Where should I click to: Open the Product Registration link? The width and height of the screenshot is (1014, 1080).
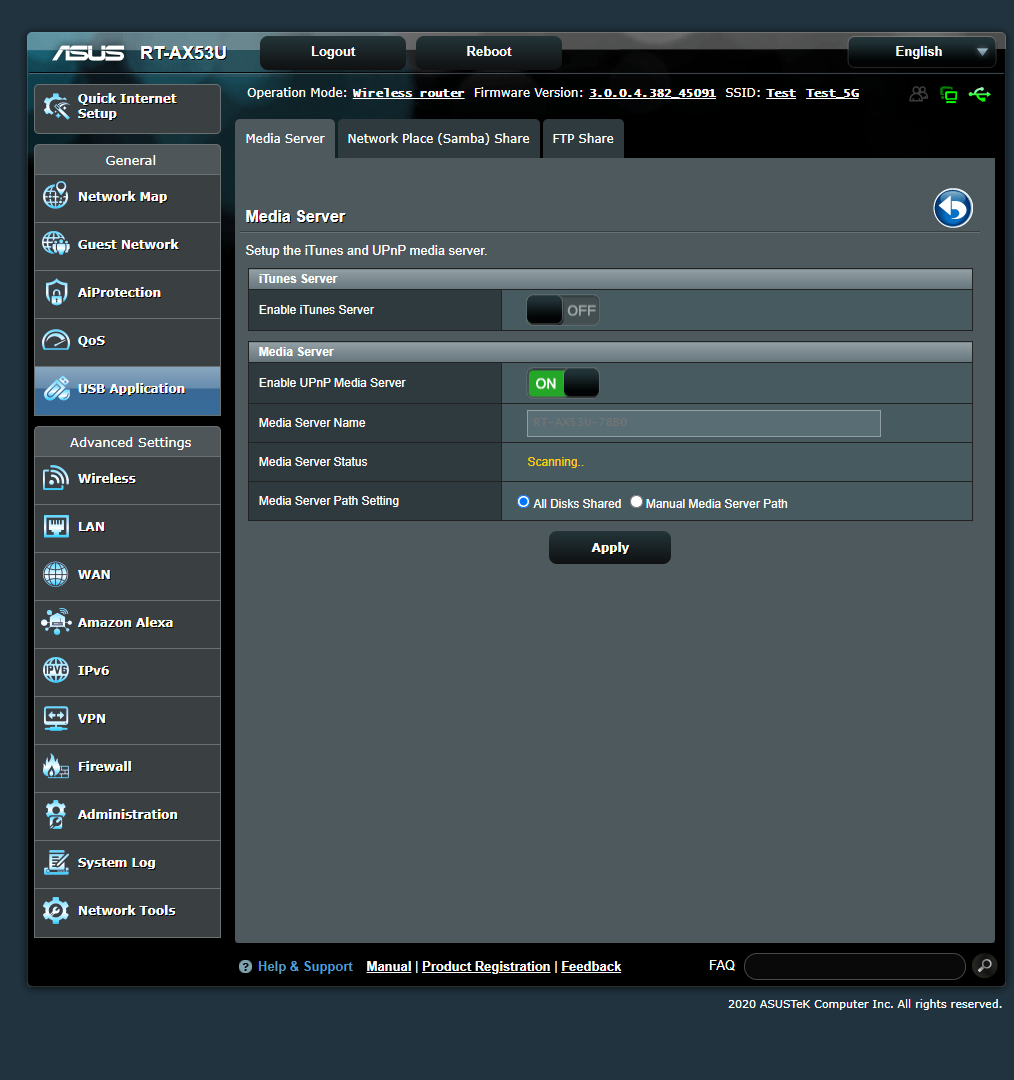pyautogui.click(x=486, y=966)
